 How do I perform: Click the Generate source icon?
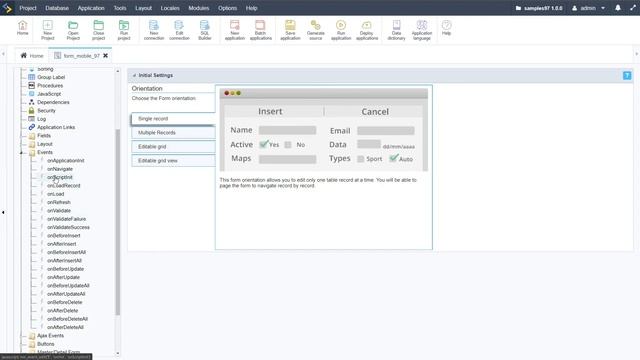pyautogui.click(x=316, y=30)
